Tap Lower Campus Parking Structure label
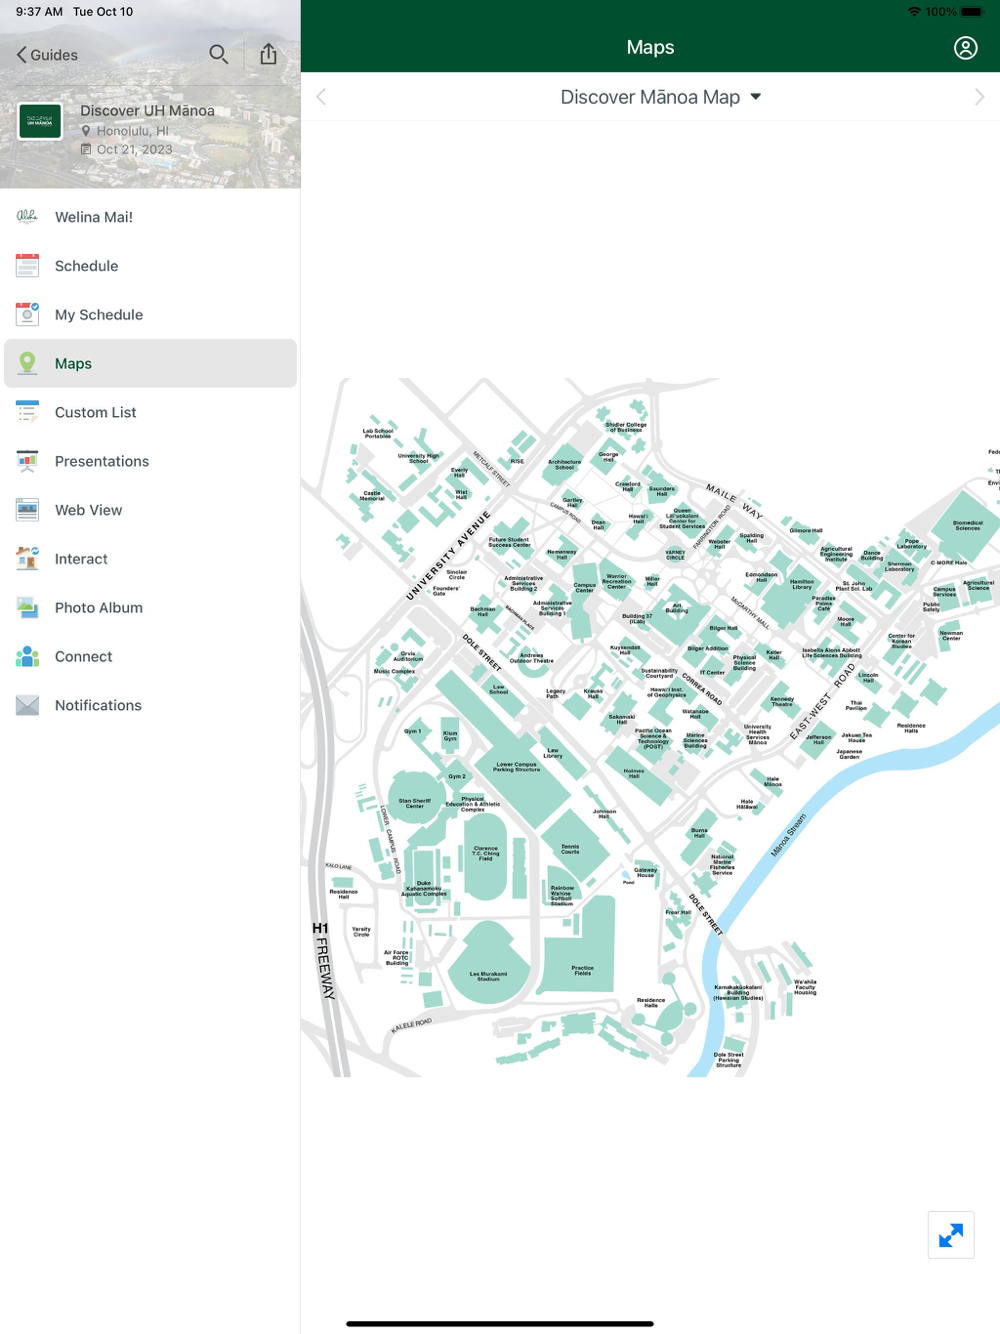Screen dimensions: 1000x1334 pos(516,767)
